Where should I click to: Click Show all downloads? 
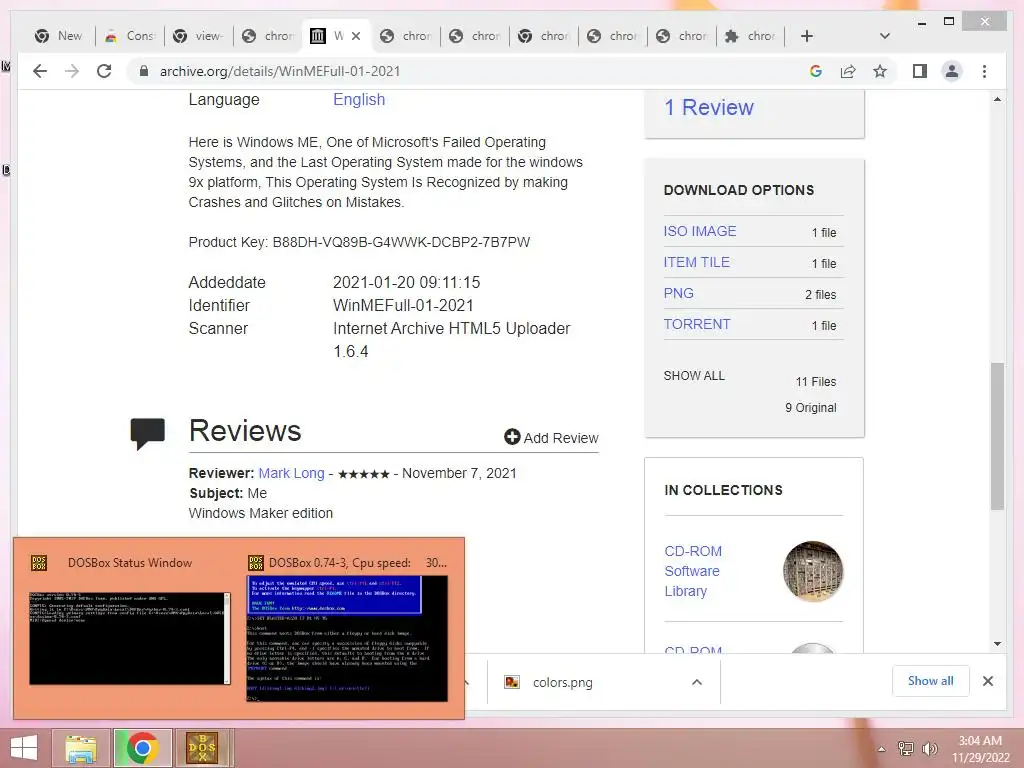click(x=930, y=681)
